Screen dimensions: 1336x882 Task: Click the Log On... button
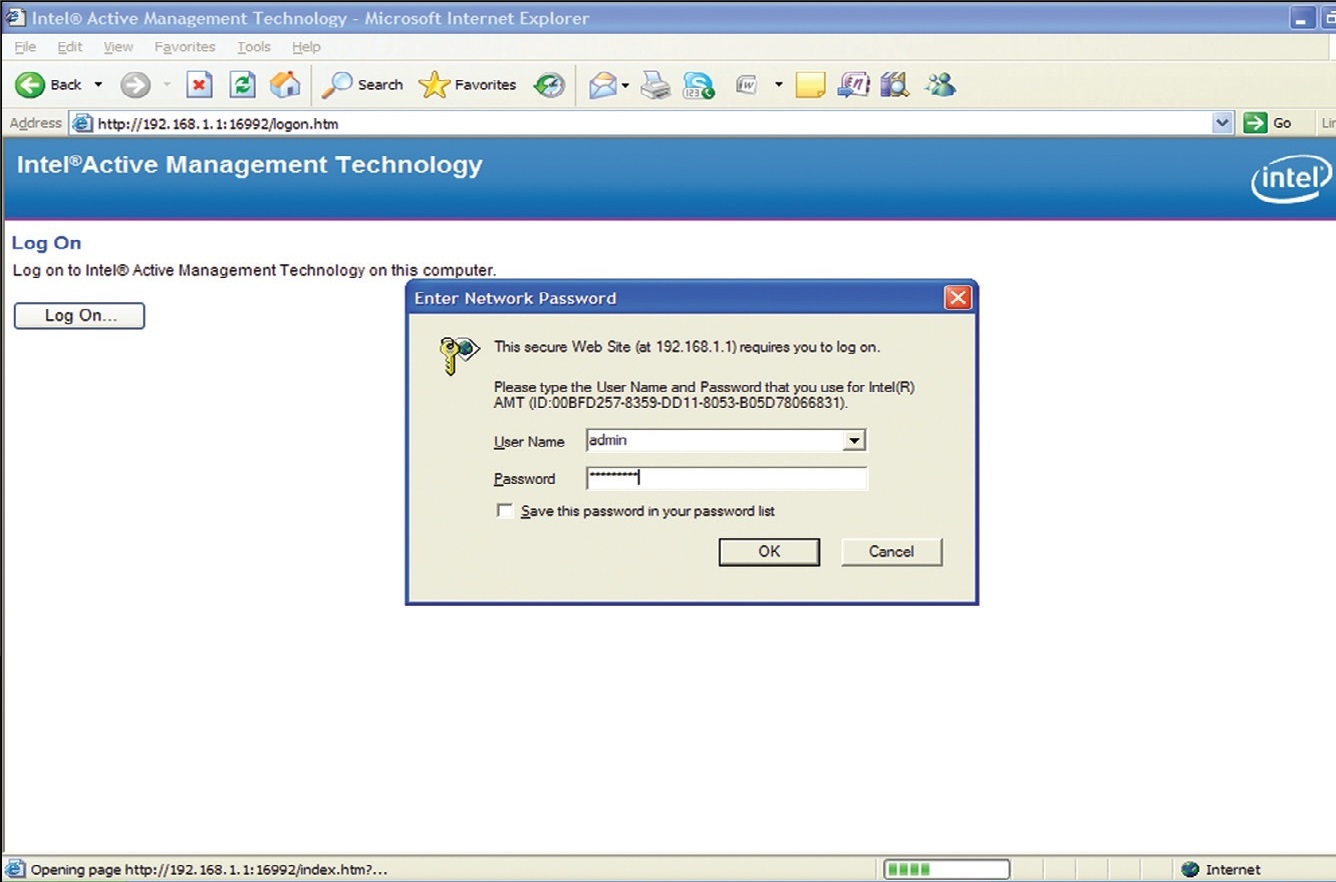[80, 316]
